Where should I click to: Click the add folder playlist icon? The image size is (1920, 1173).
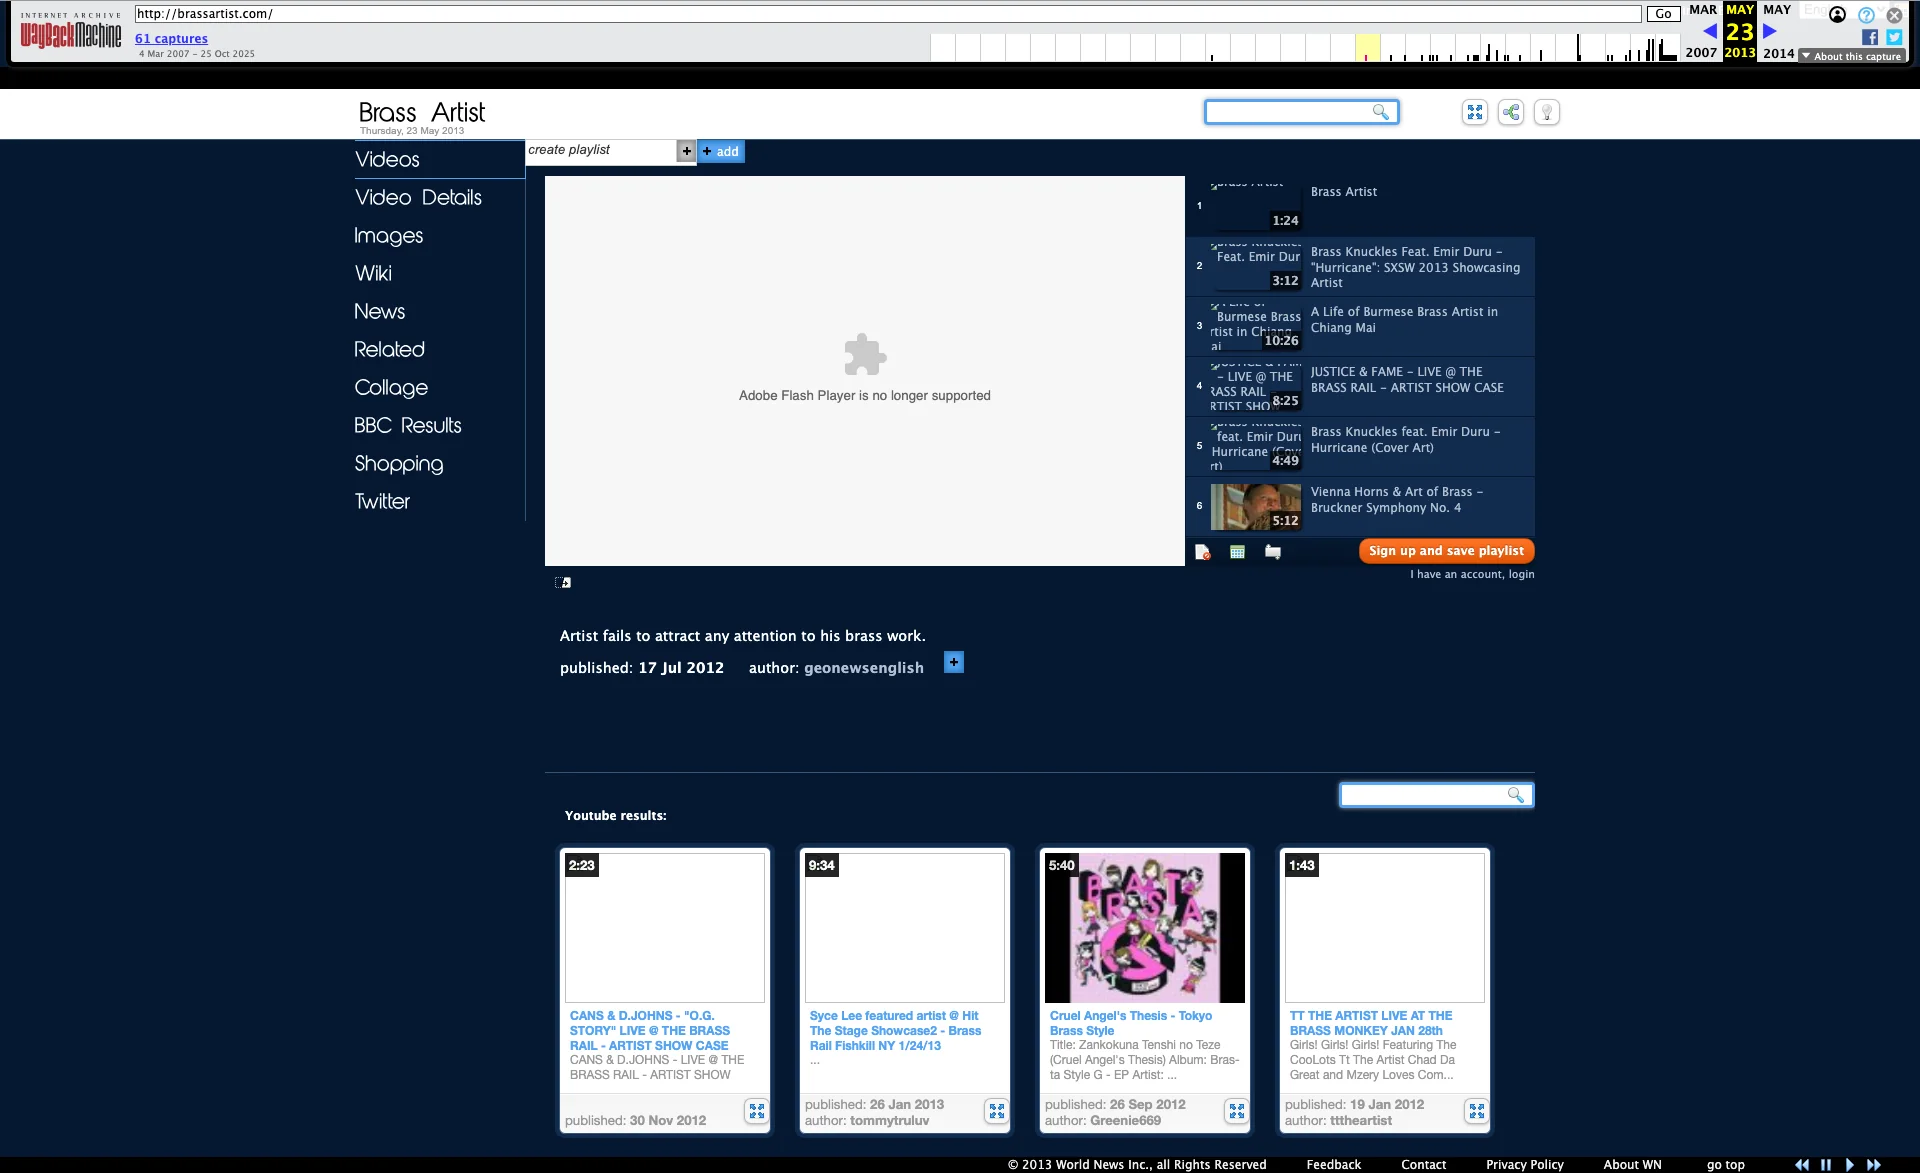[1272, 552]
